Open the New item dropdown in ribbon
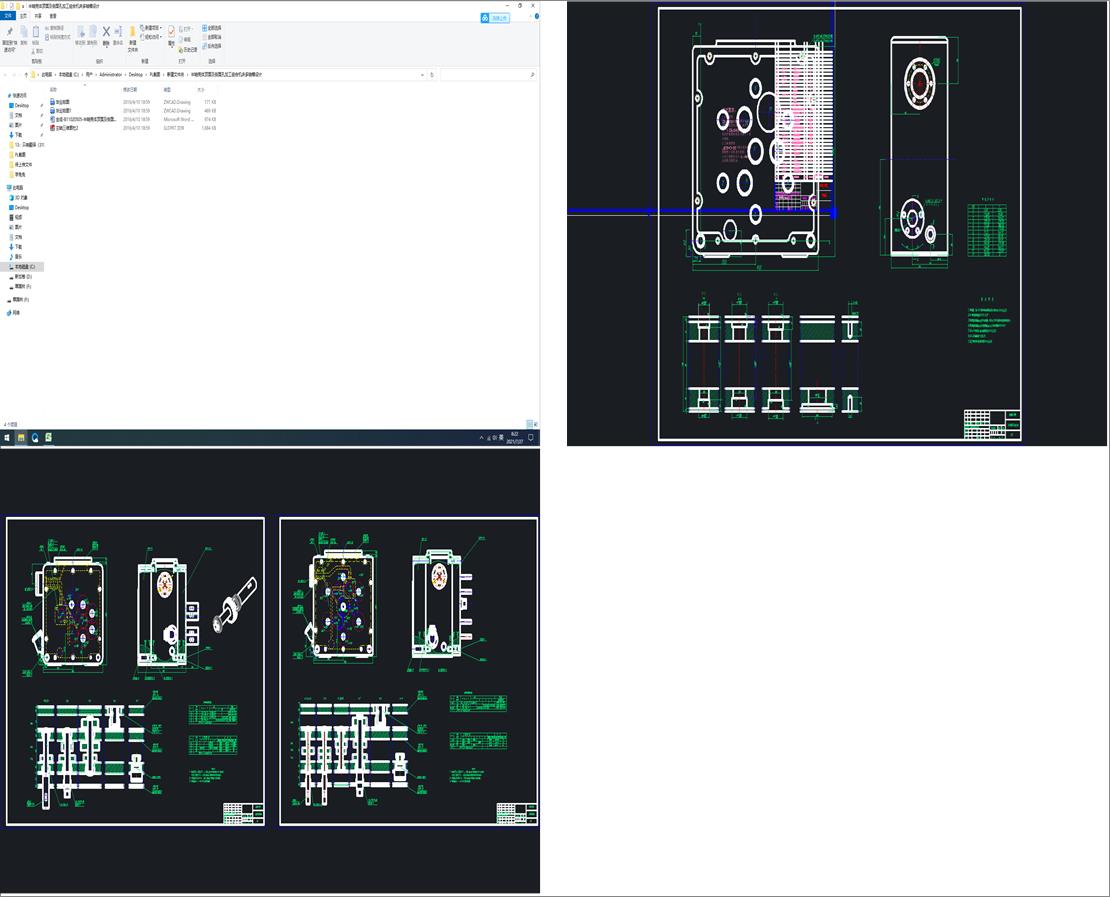 tap(151, 28)
